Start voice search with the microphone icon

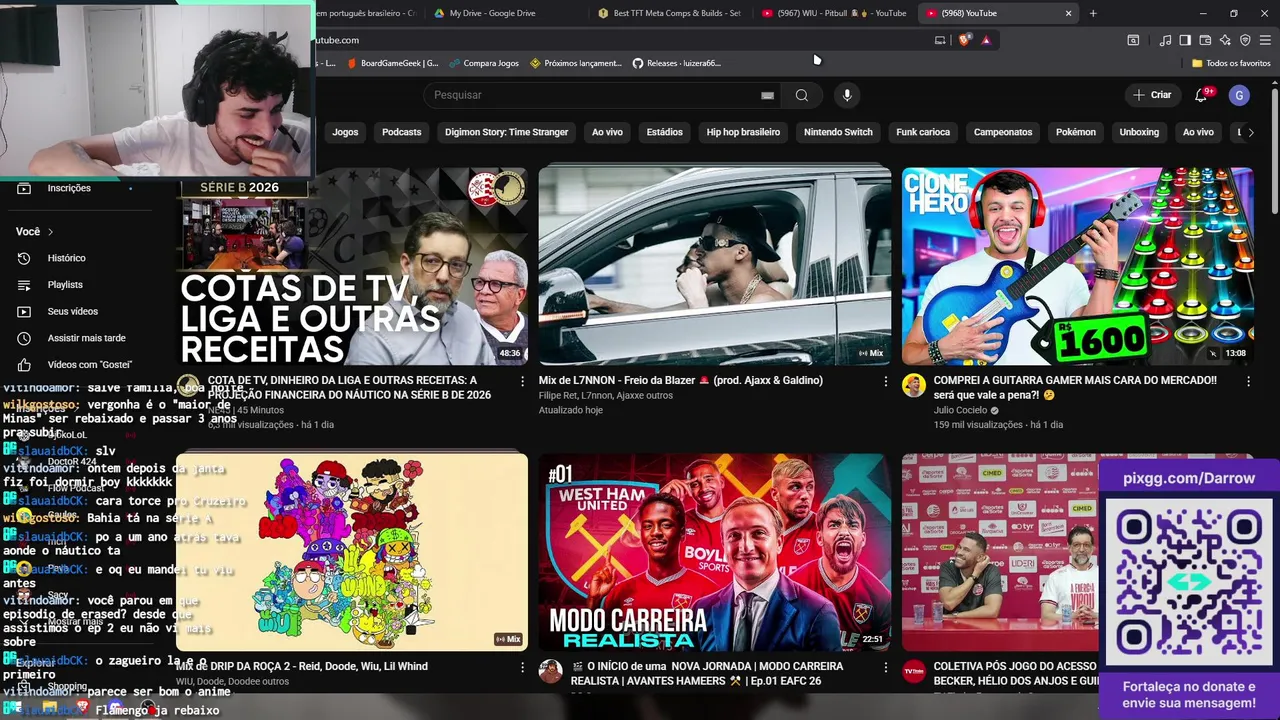click(x=847, y=95)
